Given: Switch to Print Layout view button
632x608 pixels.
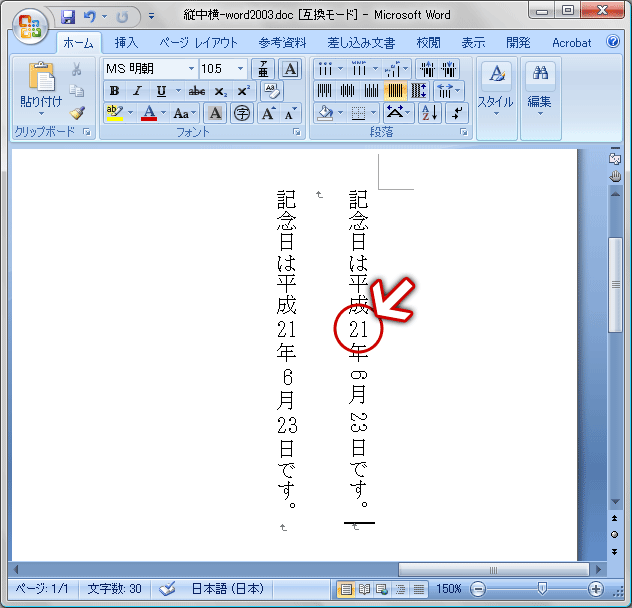Looking at the screenshot, I should point(346,589).
